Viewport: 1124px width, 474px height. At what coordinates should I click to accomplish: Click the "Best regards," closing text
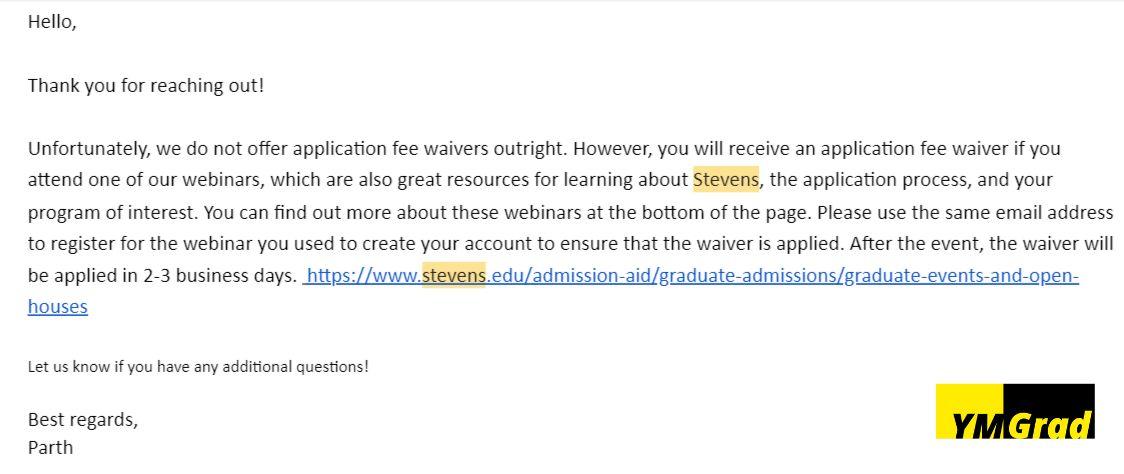coord(83,420)
